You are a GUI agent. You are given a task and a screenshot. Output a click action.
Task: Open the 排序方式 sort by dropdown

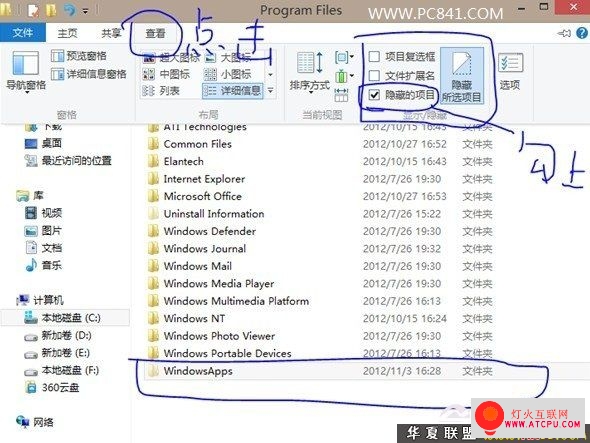coord(310,73)
